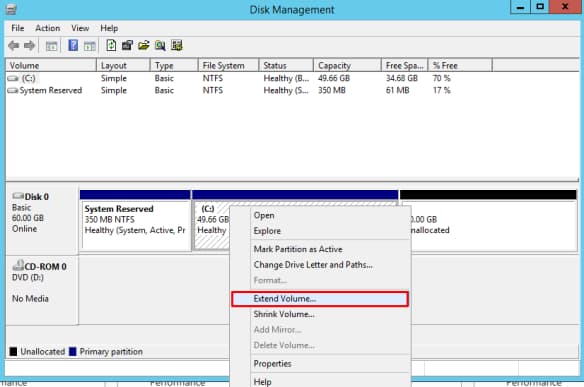Select Extend Volume in context menu
The image size is (584, 387).
[320, 299]
